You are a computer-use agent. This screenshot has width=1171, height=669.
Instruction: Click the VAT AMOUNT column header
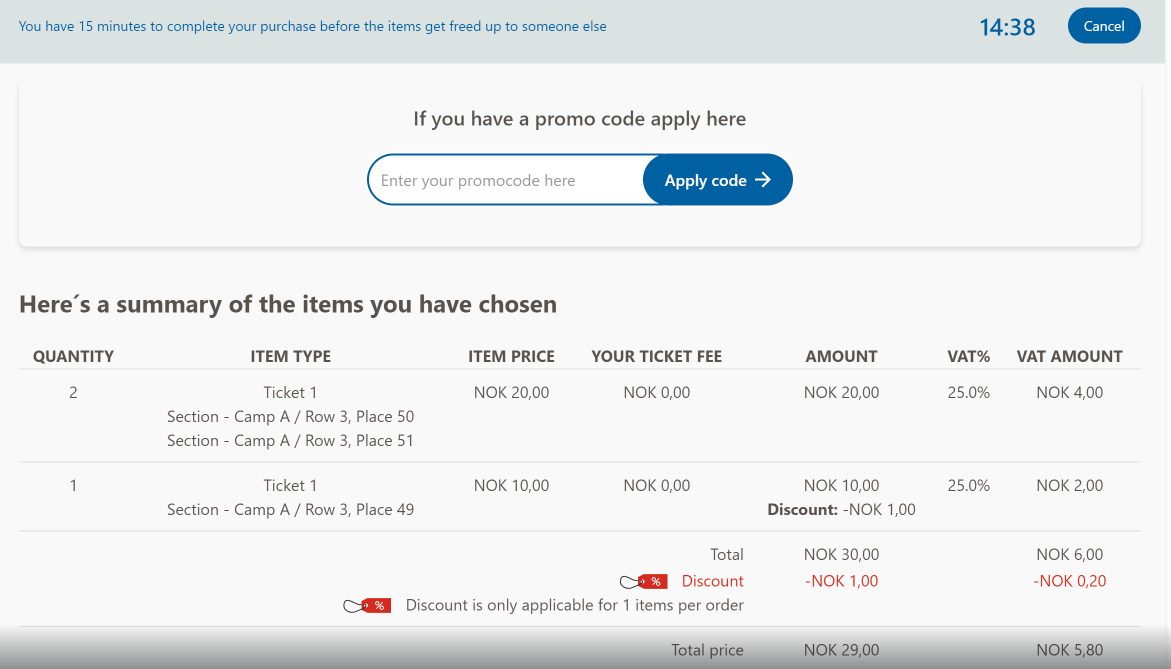[x=1069, y=356]
